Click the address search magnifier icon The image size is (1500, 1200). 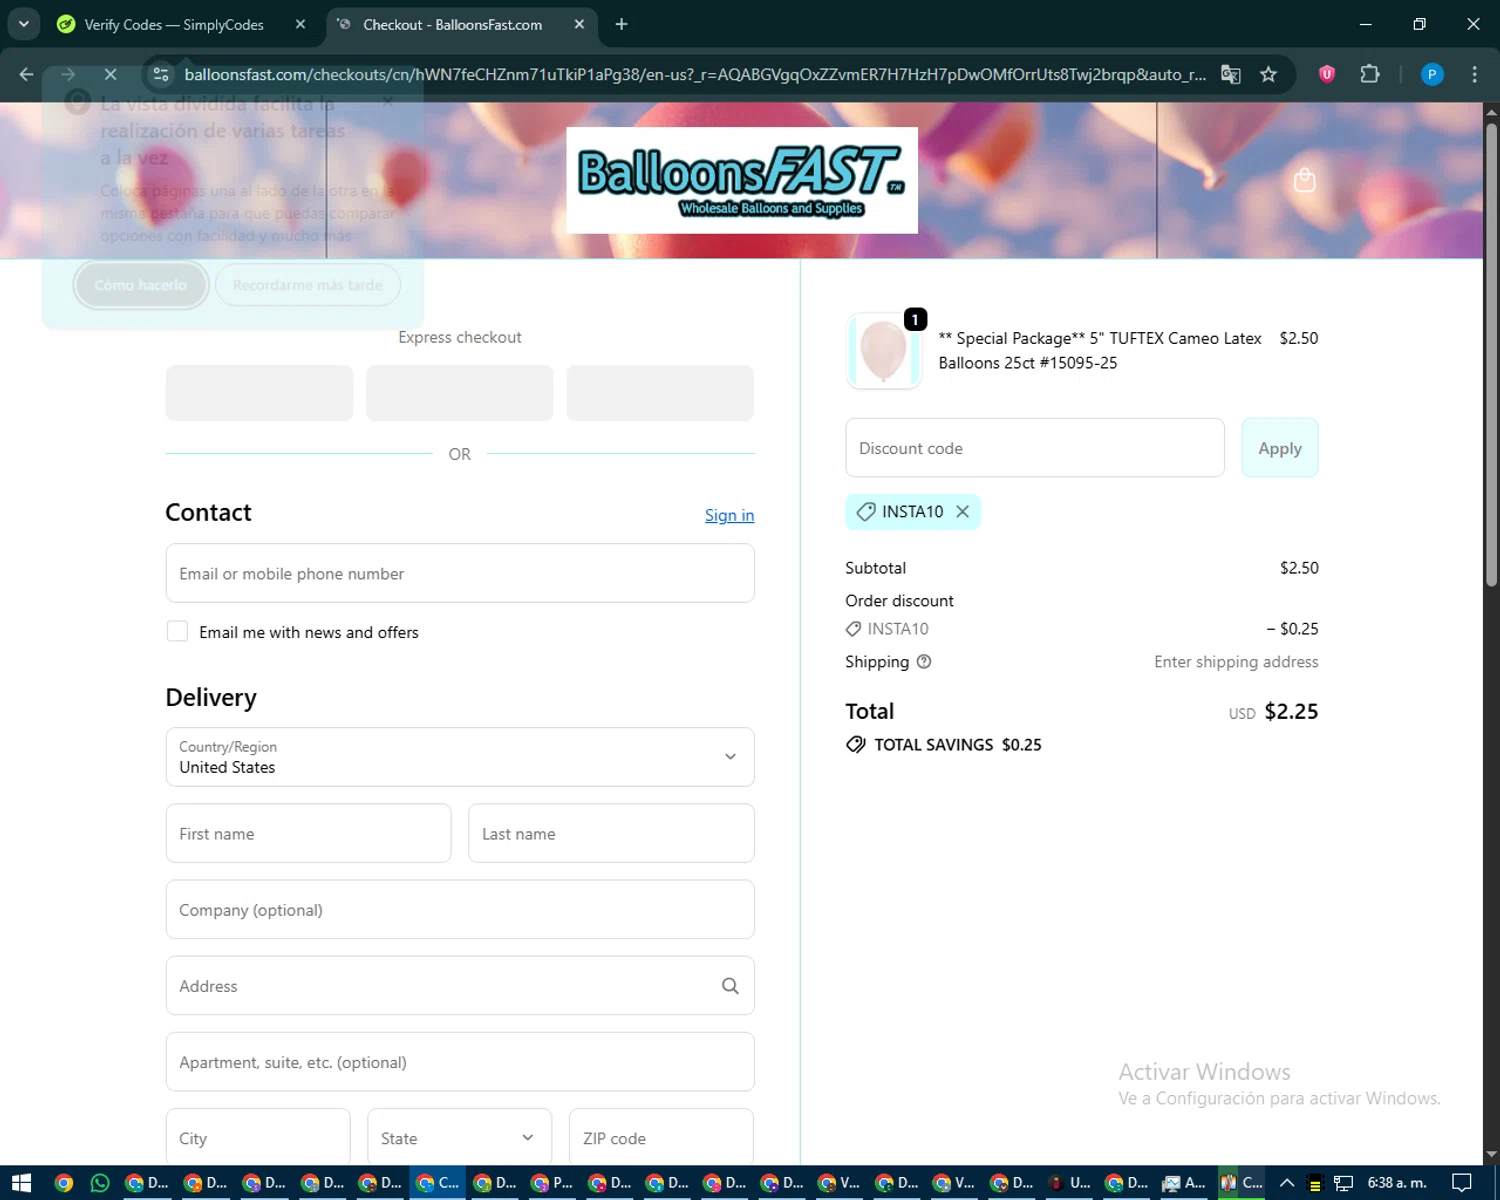730,986
